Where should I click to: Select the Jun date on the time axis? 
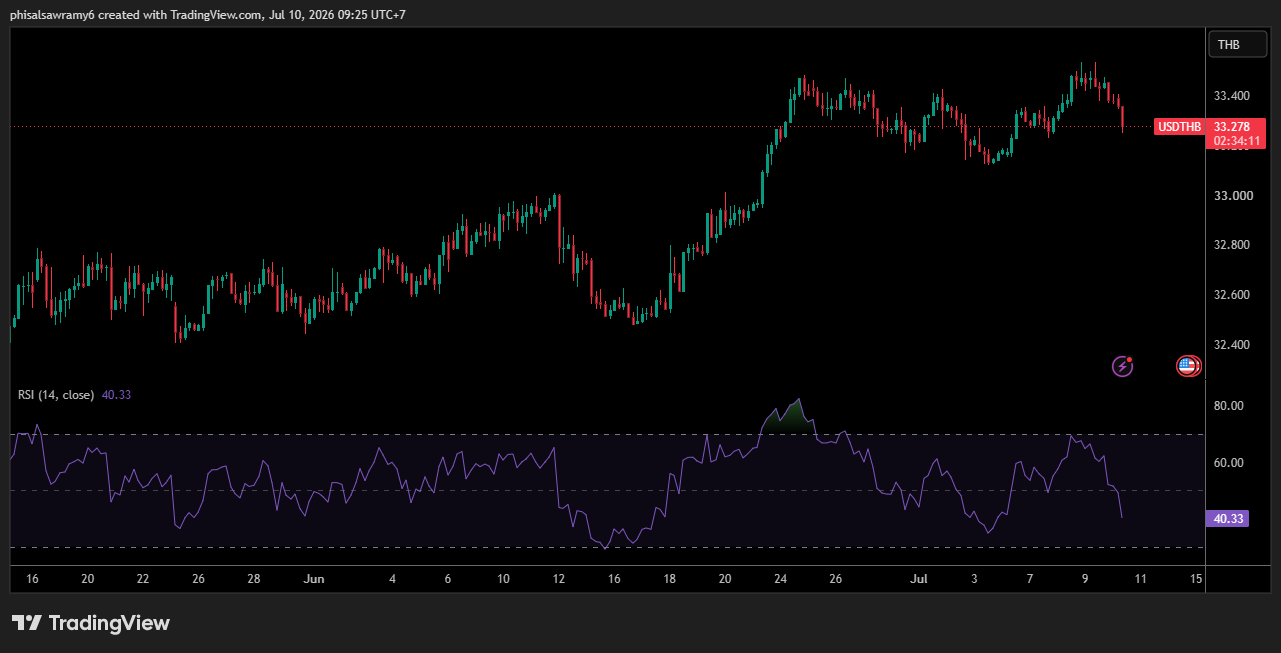pos(314,579)
